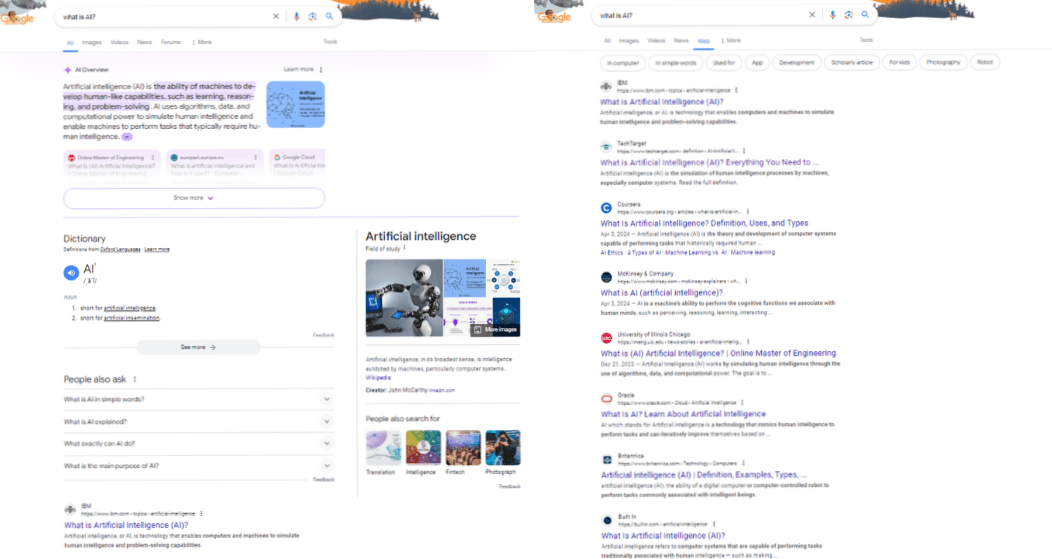Viewport: 1052px width, 559px height.
Task: Expand AI Overview with Show more
Action: click(194, 198)
